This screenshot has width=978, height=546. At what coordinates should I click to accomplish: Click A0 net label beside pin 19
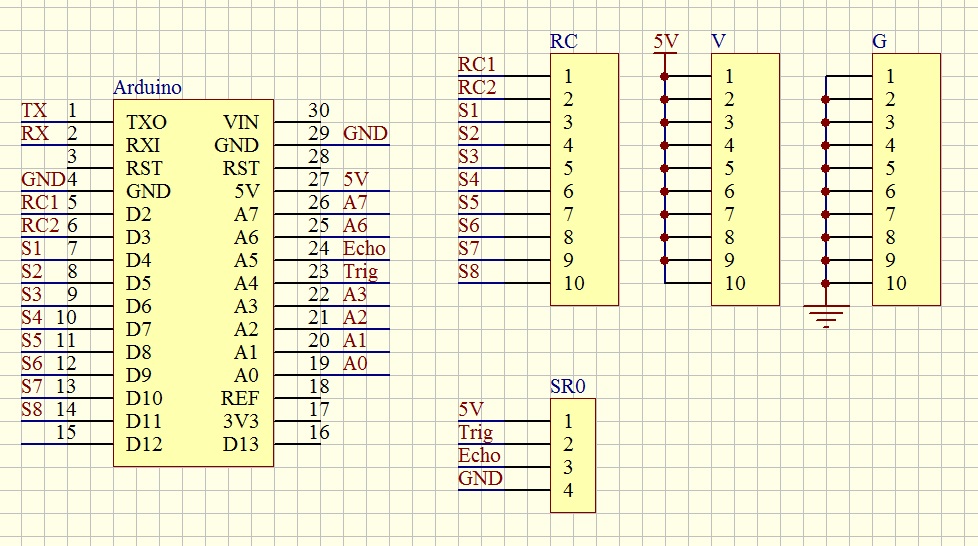pos(356,364)
